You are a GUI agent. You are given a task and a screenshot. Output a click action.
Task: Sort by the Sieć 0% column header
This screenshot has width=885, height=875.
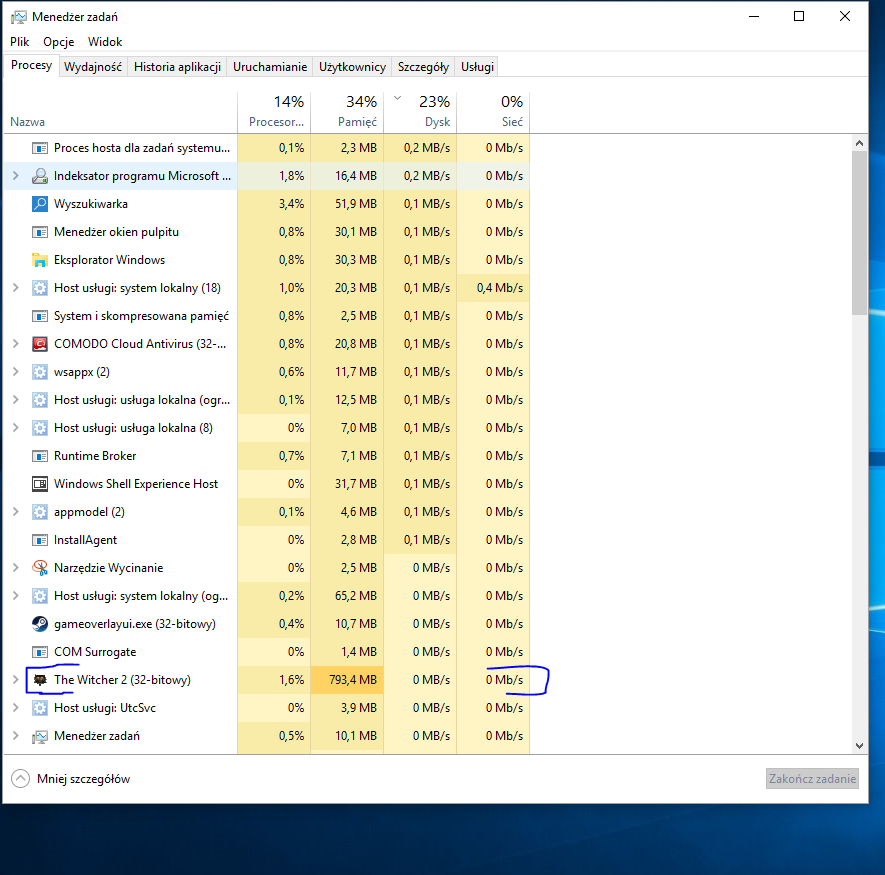[493, 113]
